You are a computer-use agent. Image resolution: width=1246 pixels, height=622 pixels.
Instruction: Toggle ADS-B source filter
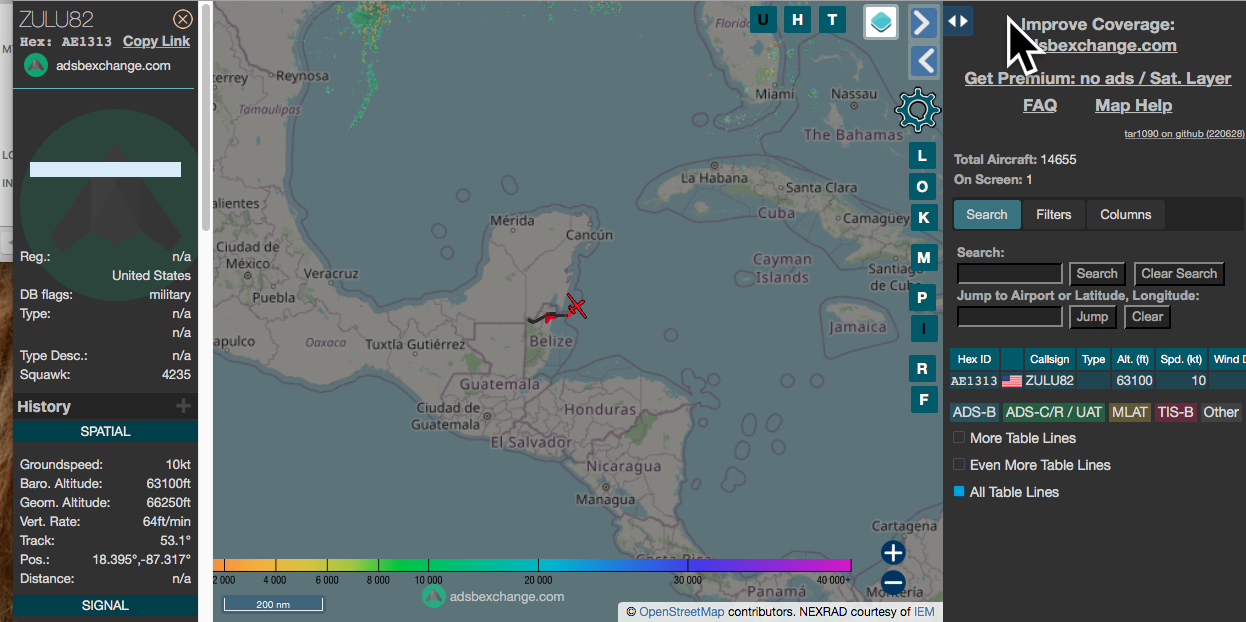975,412
